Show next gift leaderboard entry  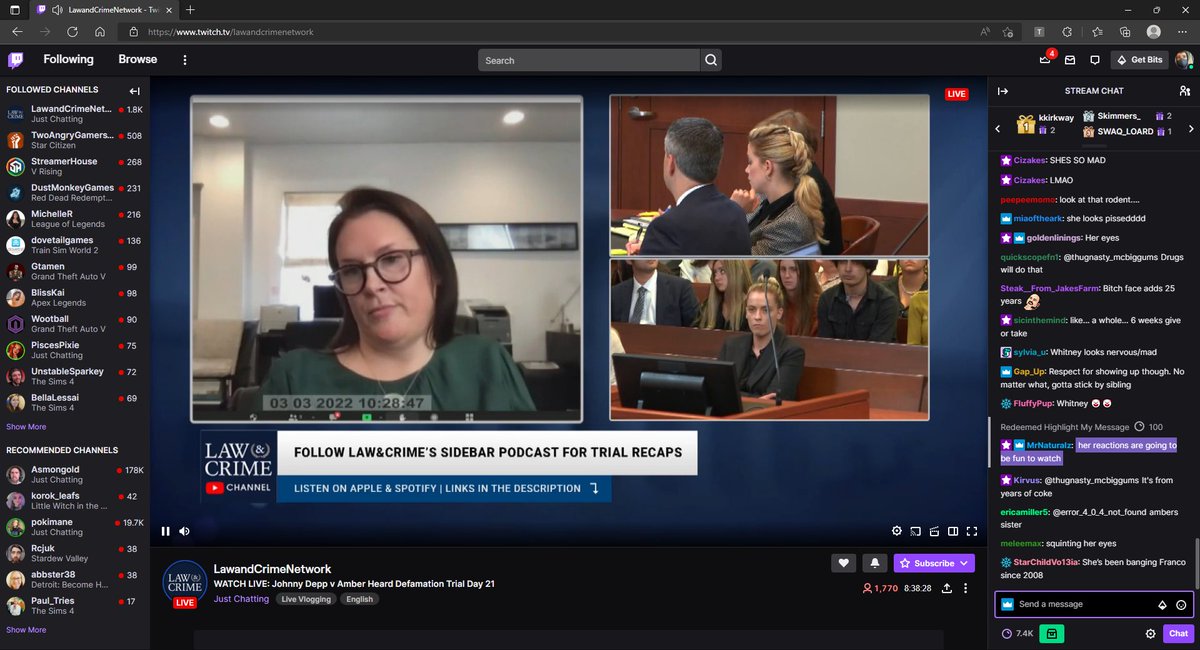pos(1190,129)
